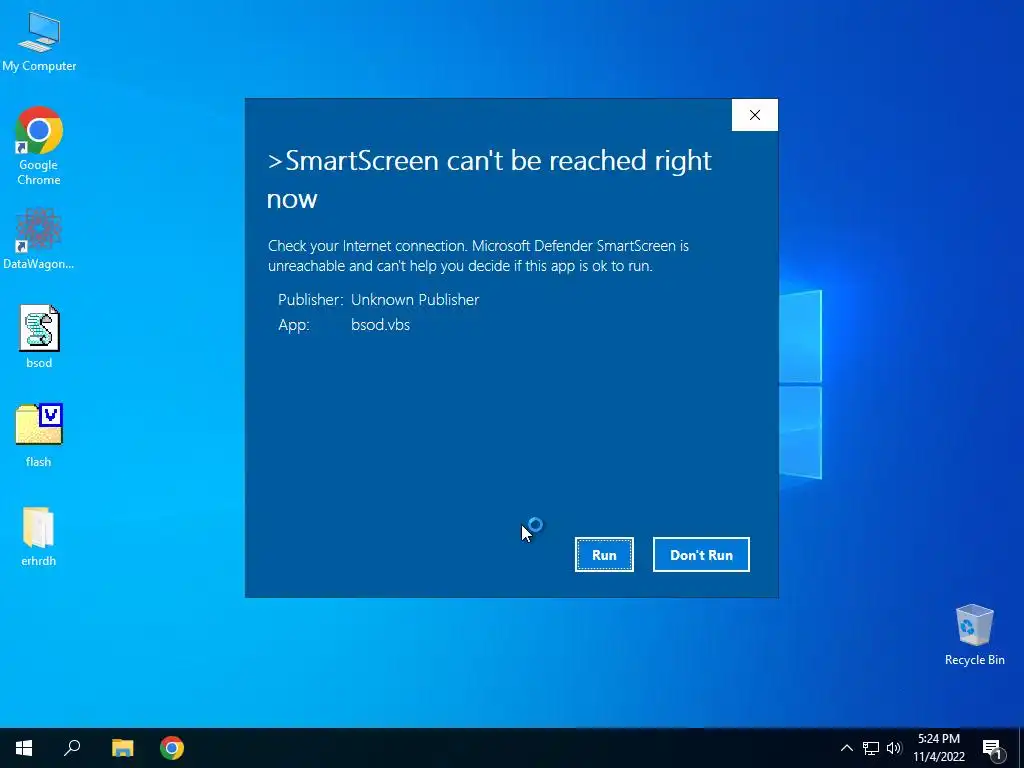The height and width of the screenshot is (768, 1024).
Task: Click Don't Run button
Action: click(701, 554)
